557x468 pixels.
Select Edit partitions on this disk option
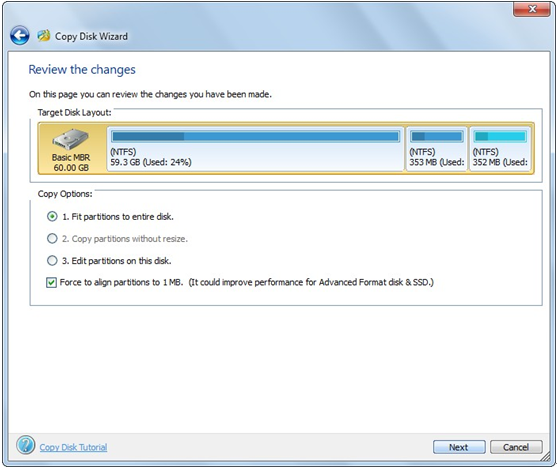click(x=52, y=260)
